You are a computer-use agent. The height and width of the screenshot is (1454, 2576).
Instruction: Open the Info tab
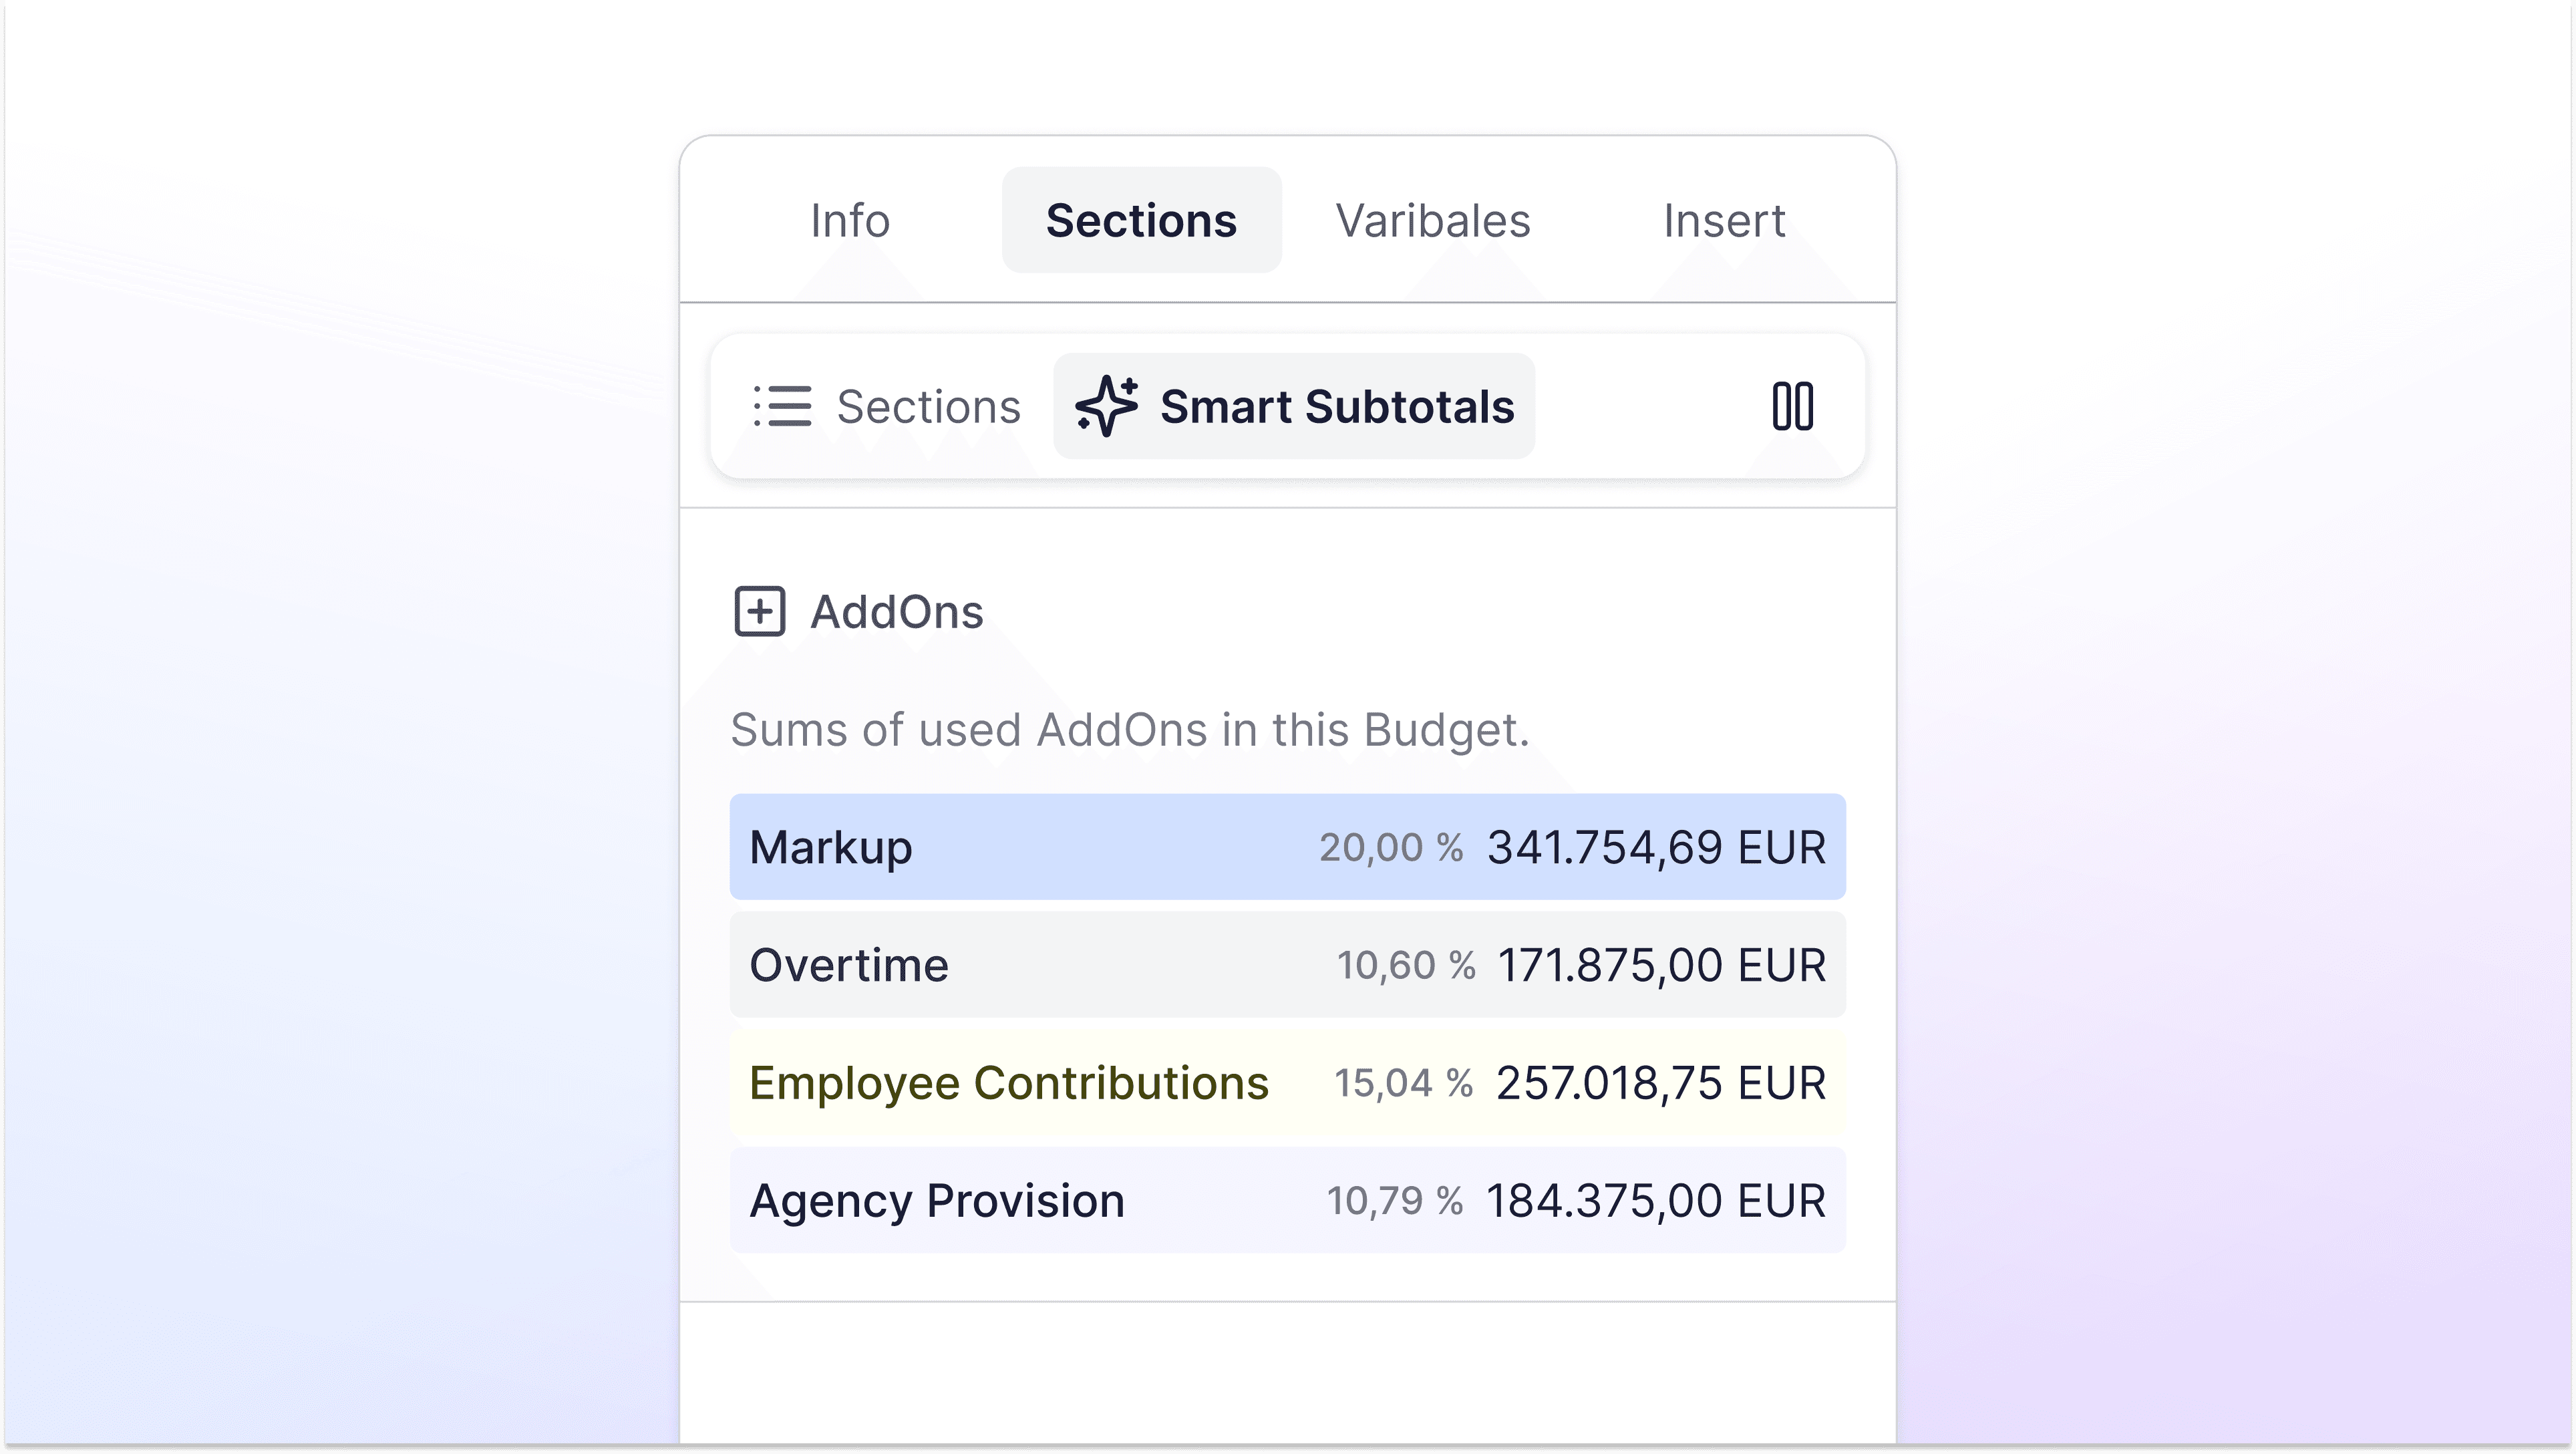pos(849,220)
